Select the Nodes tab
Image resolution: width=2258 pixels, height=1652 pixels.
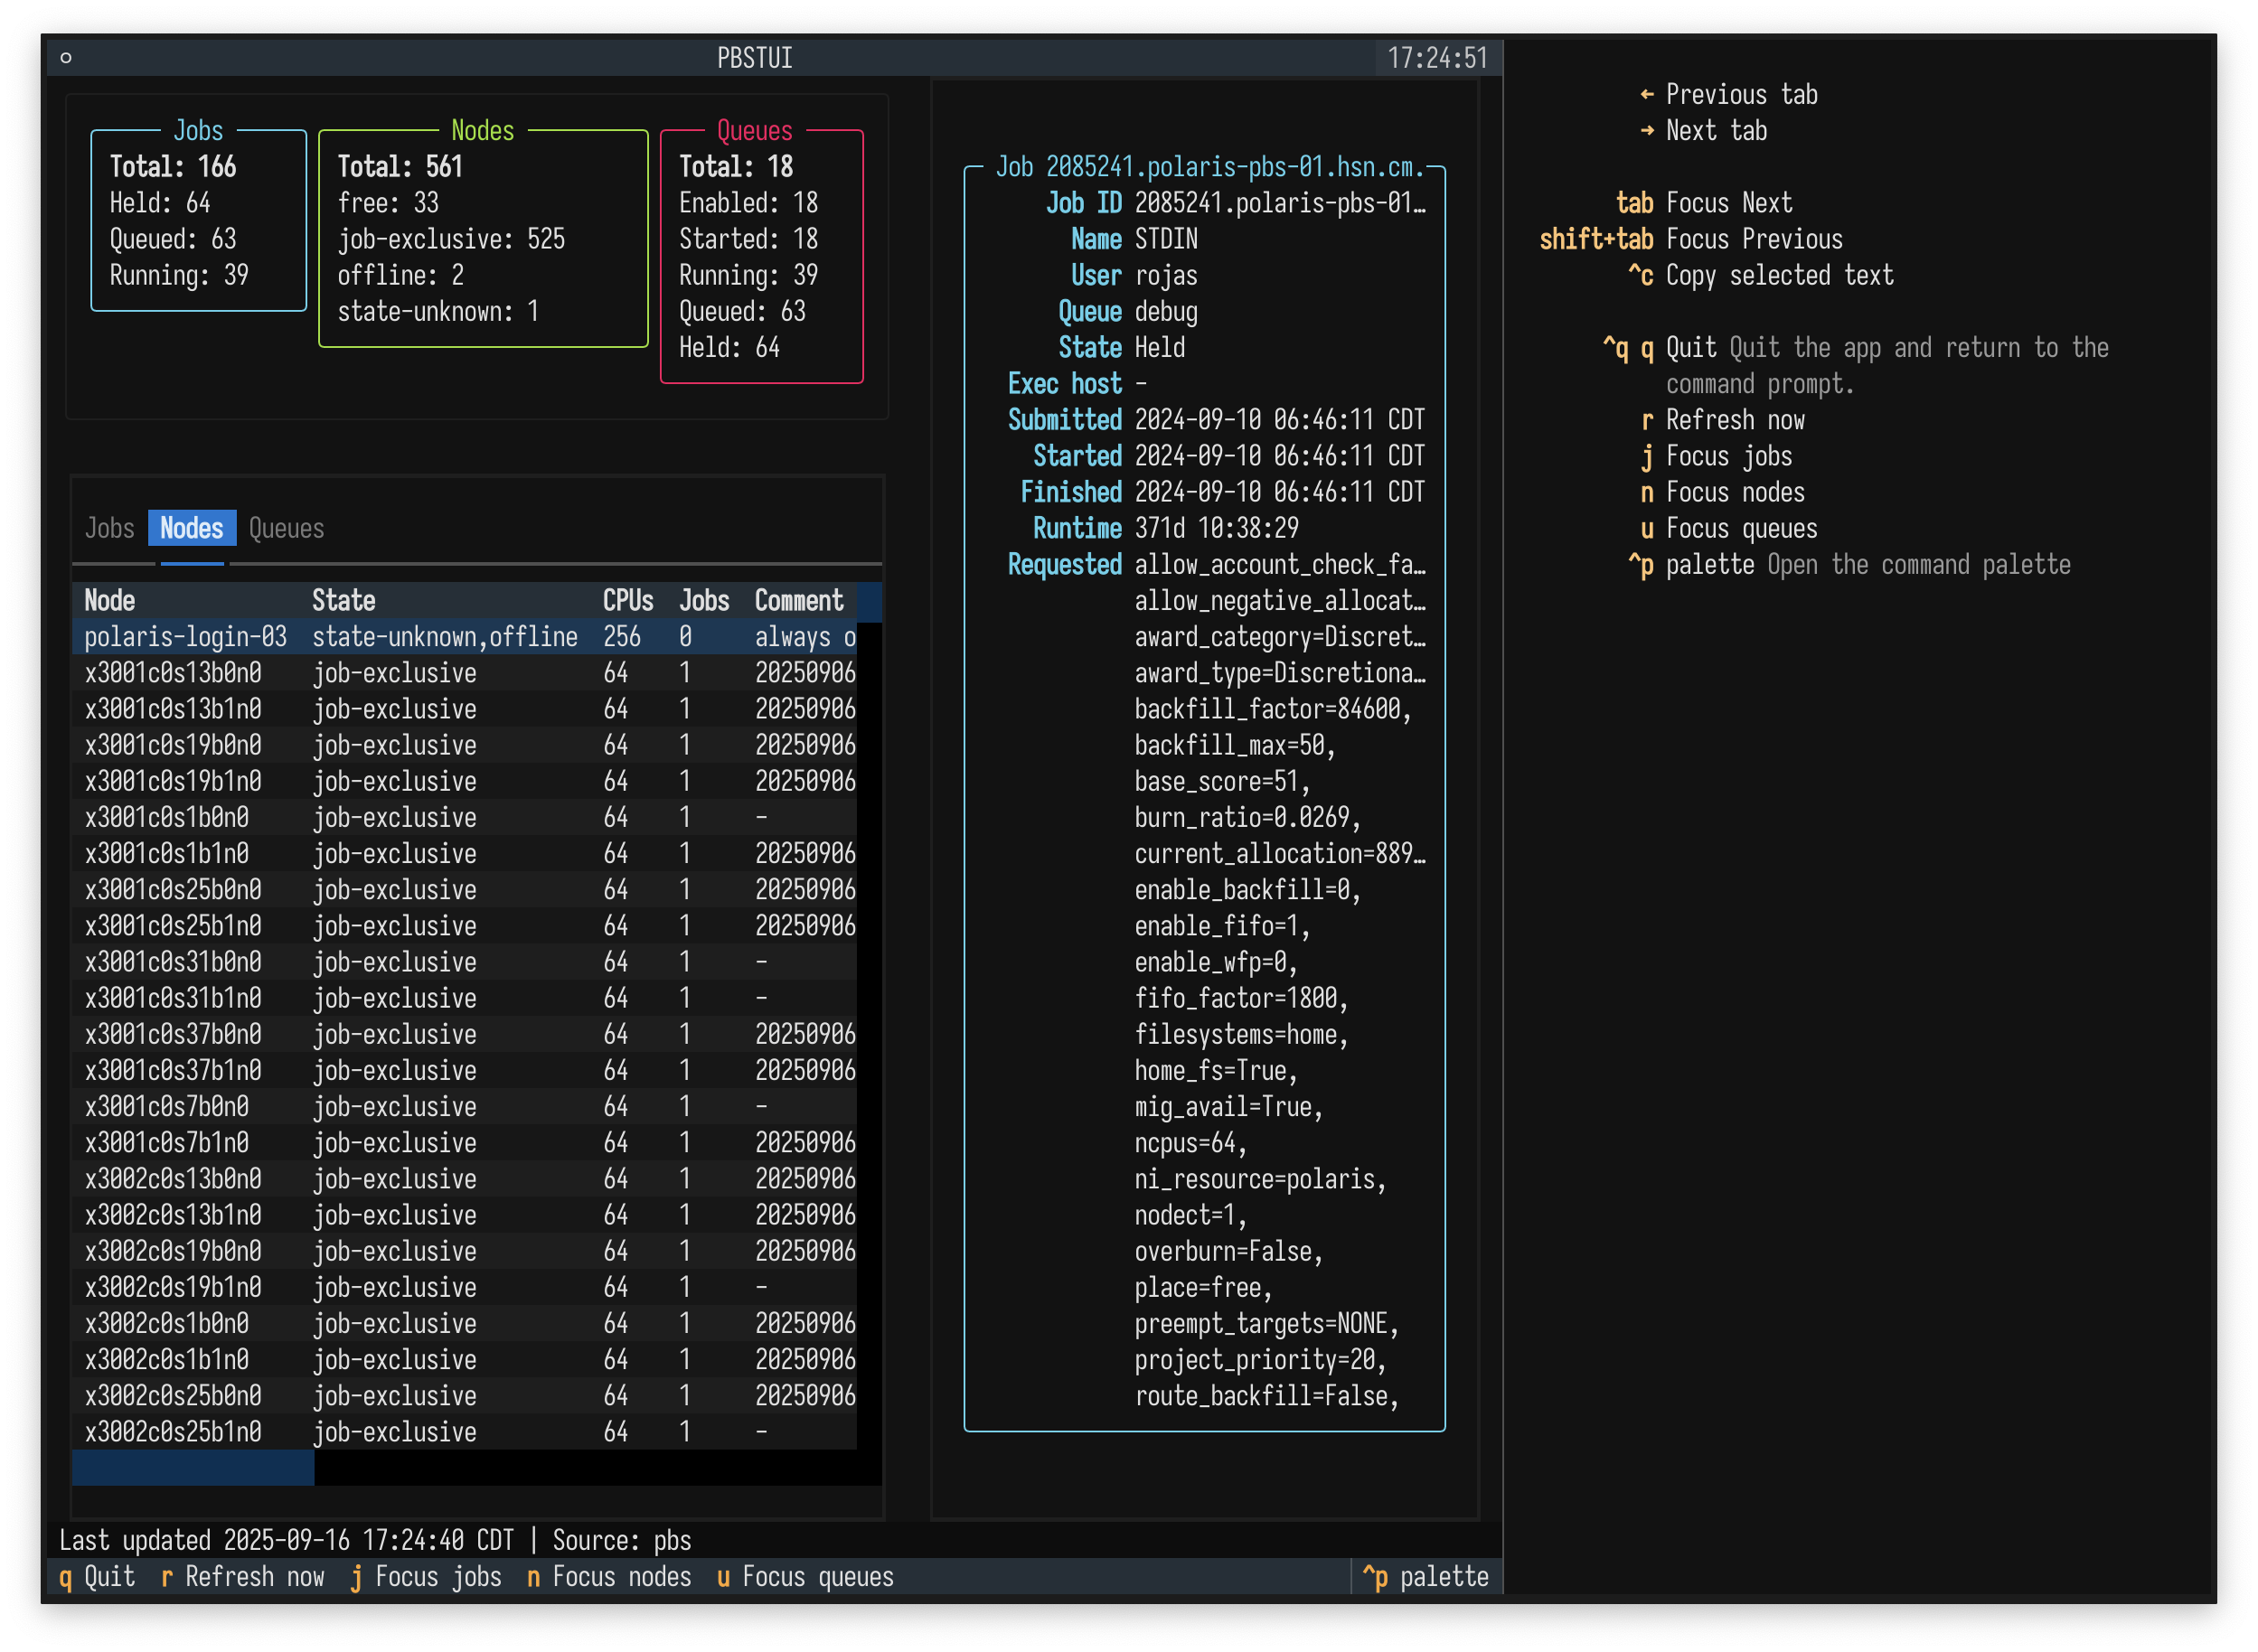(192, 528)
